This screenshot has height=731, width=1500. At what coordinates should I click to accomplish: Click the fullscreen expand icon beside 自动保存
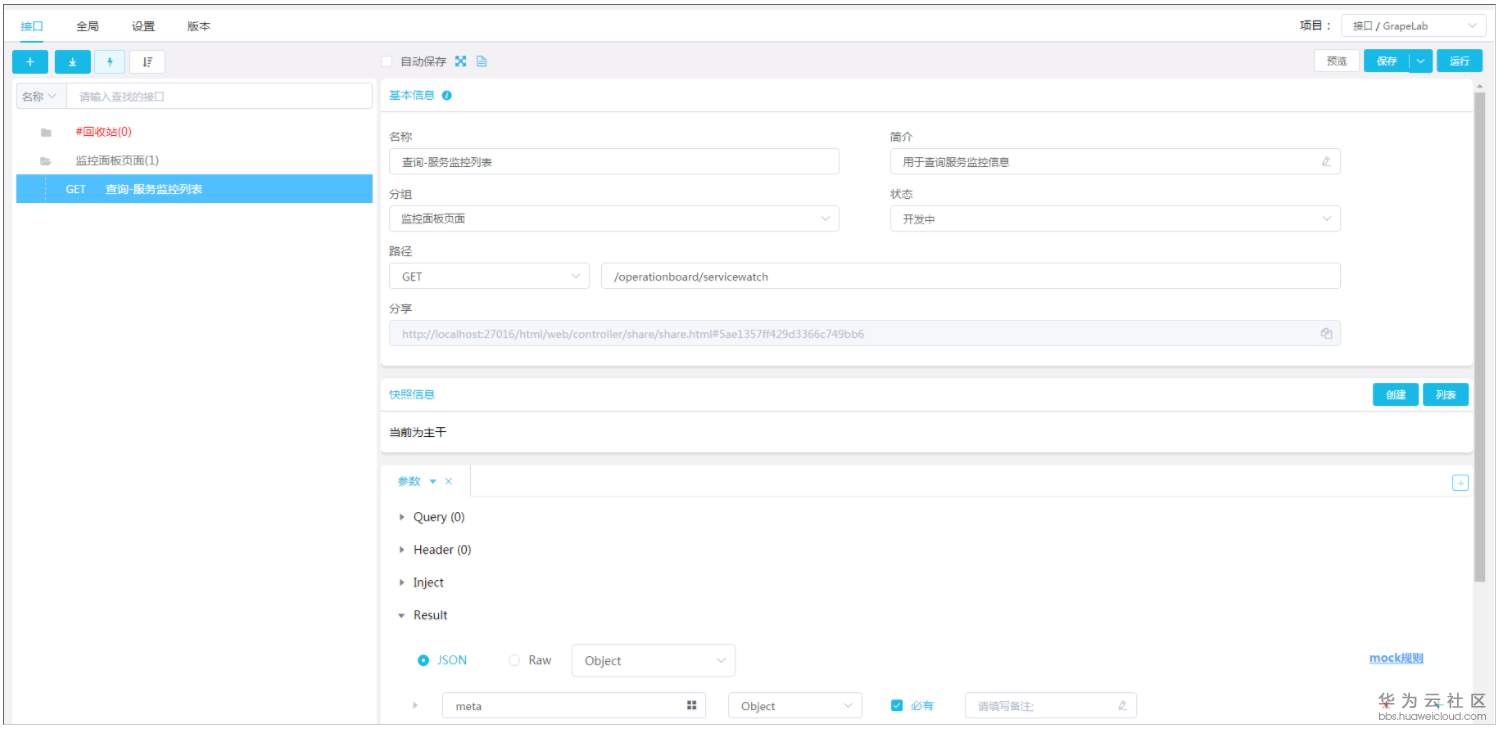tap(461, 61)
